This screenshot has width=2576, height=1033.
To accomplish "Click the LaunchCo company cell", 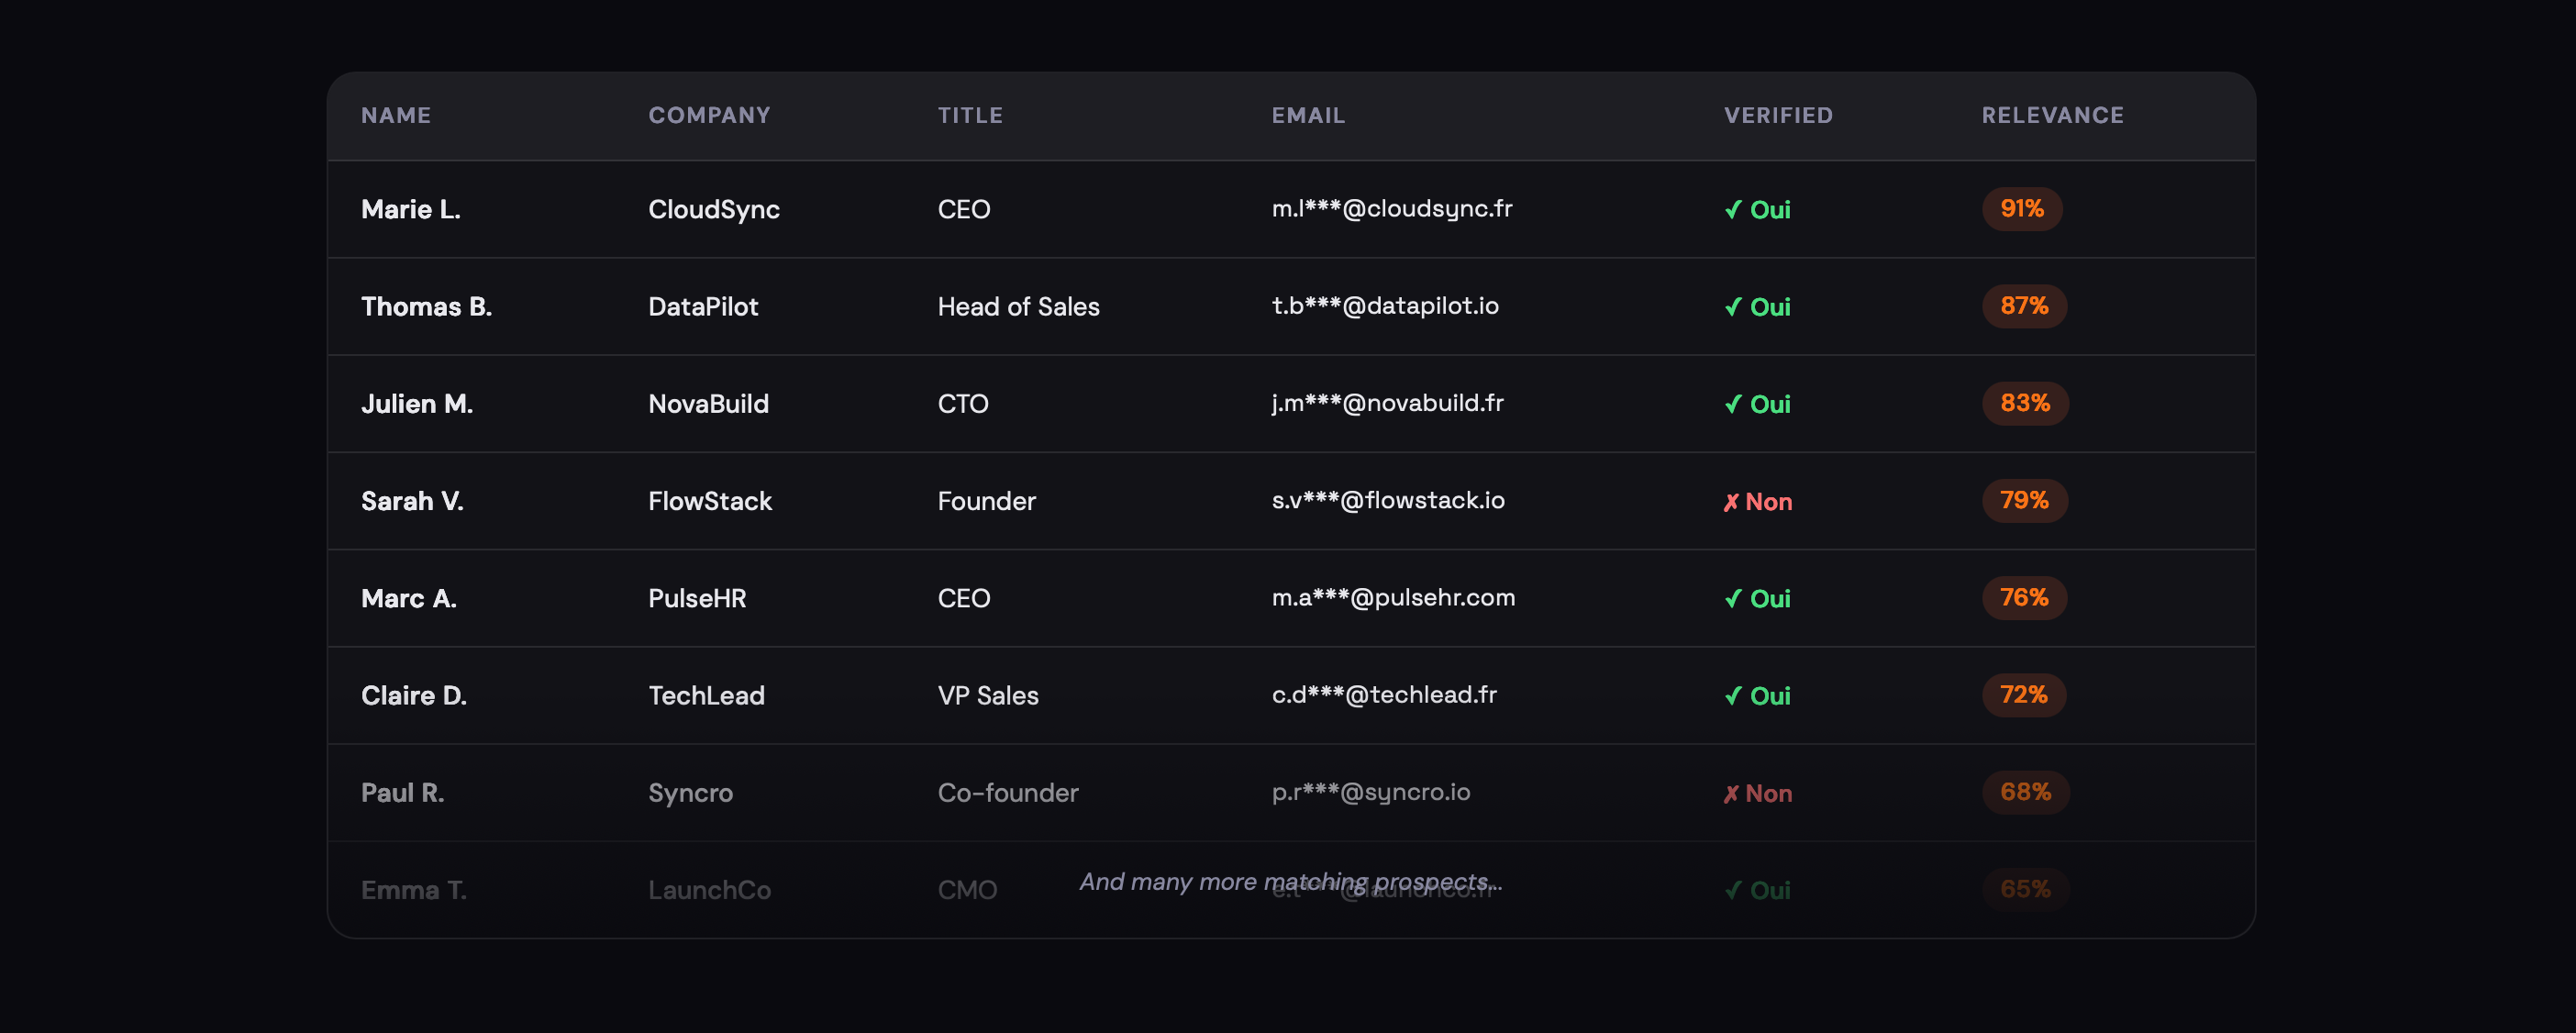I will pyautogui.click(x=709, y=889).
